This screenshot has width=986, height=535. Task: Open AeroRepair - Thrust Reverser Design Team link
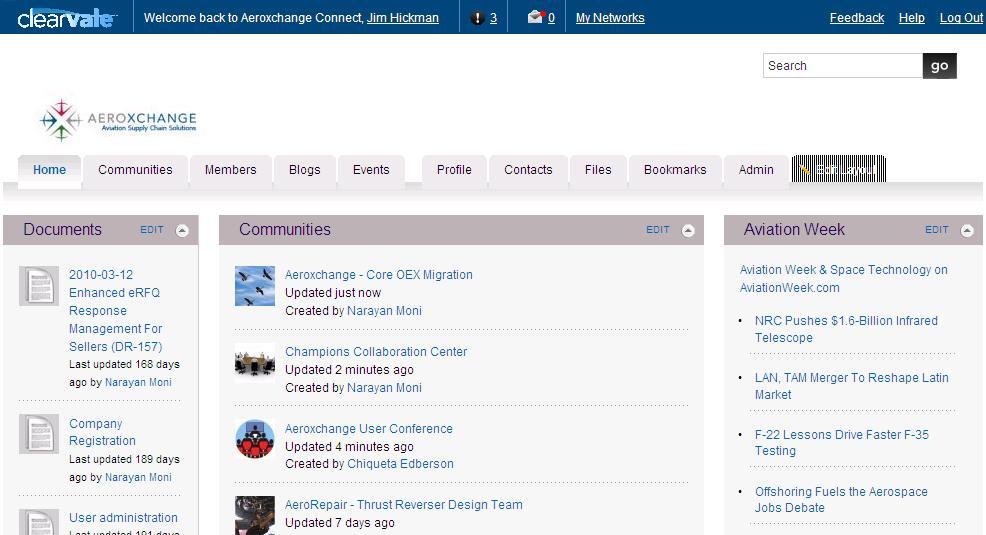point(404,504)
